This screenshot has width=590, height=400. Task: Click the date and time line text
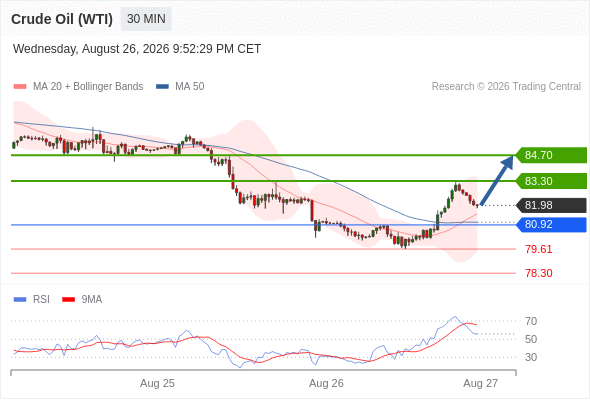pos(137,49)
